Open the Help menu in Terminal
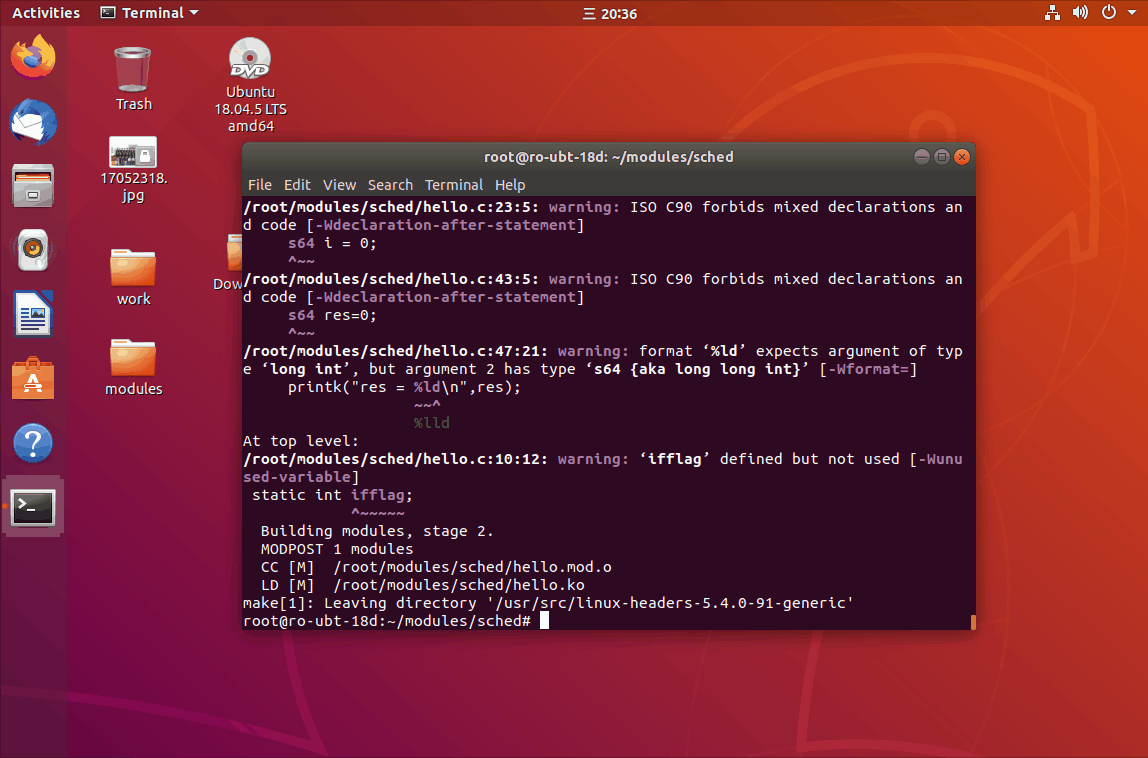 pos(510,185)
